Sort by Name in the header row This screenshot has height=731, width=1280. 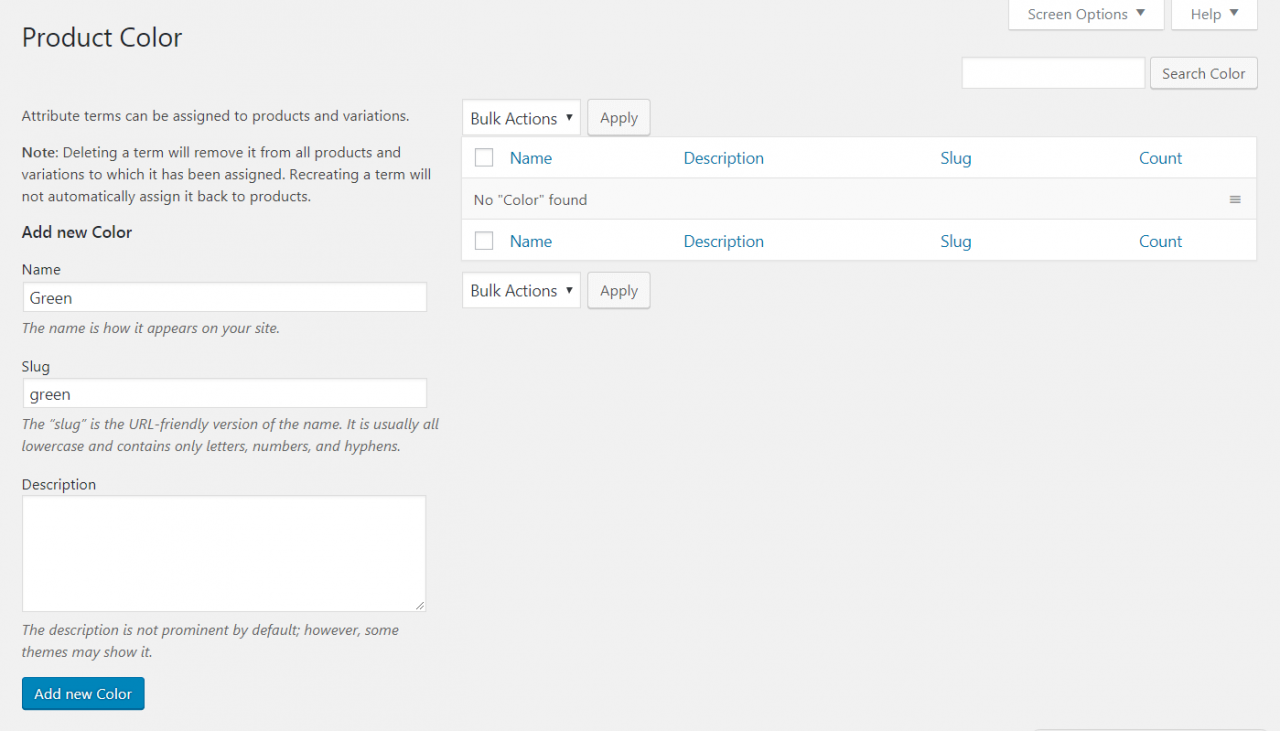coord(530,158)
